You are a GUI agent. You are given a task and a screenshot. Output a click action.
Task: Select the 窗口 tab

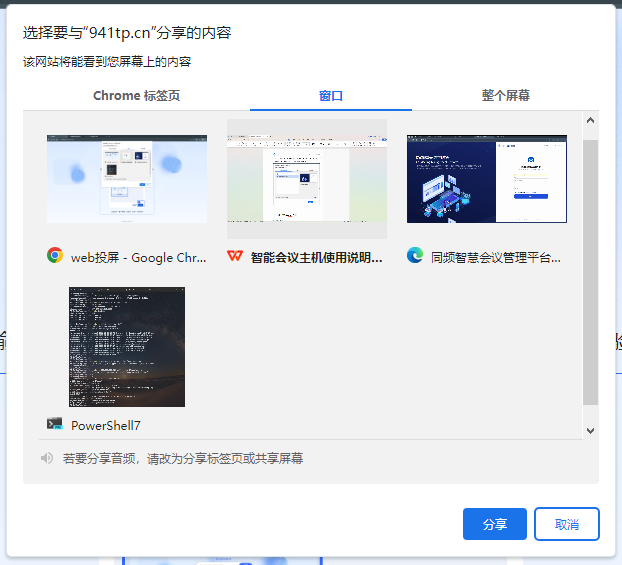point(331,96)
